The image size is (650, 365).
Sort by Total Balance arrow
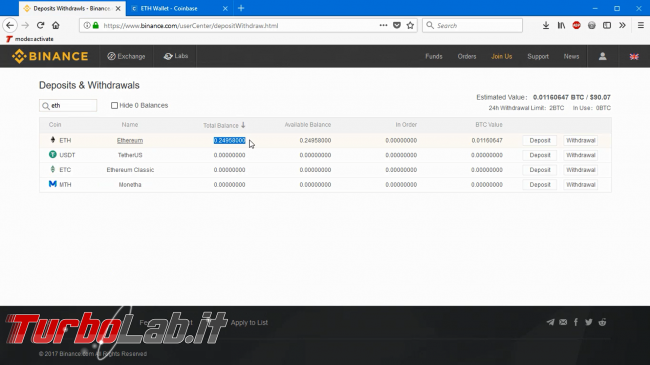(x=243, y=125)
